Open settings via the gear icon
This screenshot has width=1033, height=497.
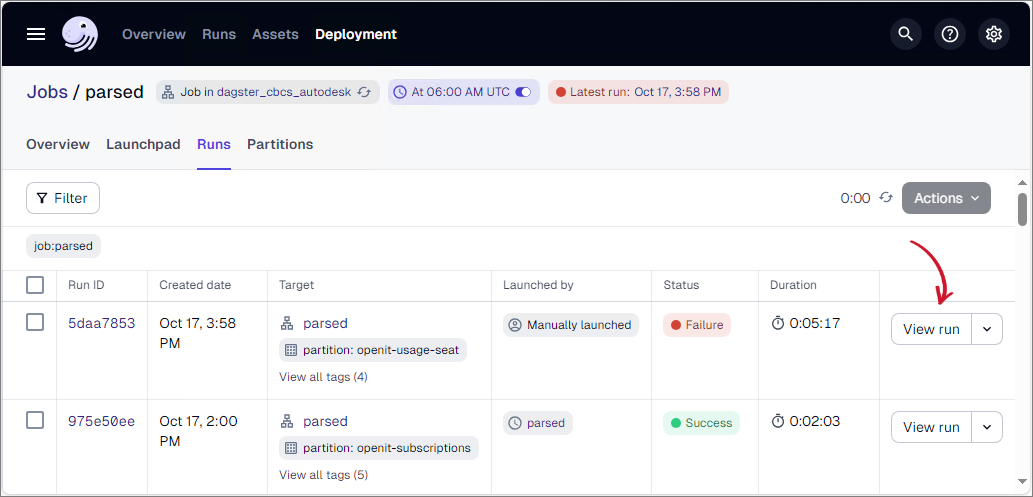pyautogui.click(x=994, y=34)
